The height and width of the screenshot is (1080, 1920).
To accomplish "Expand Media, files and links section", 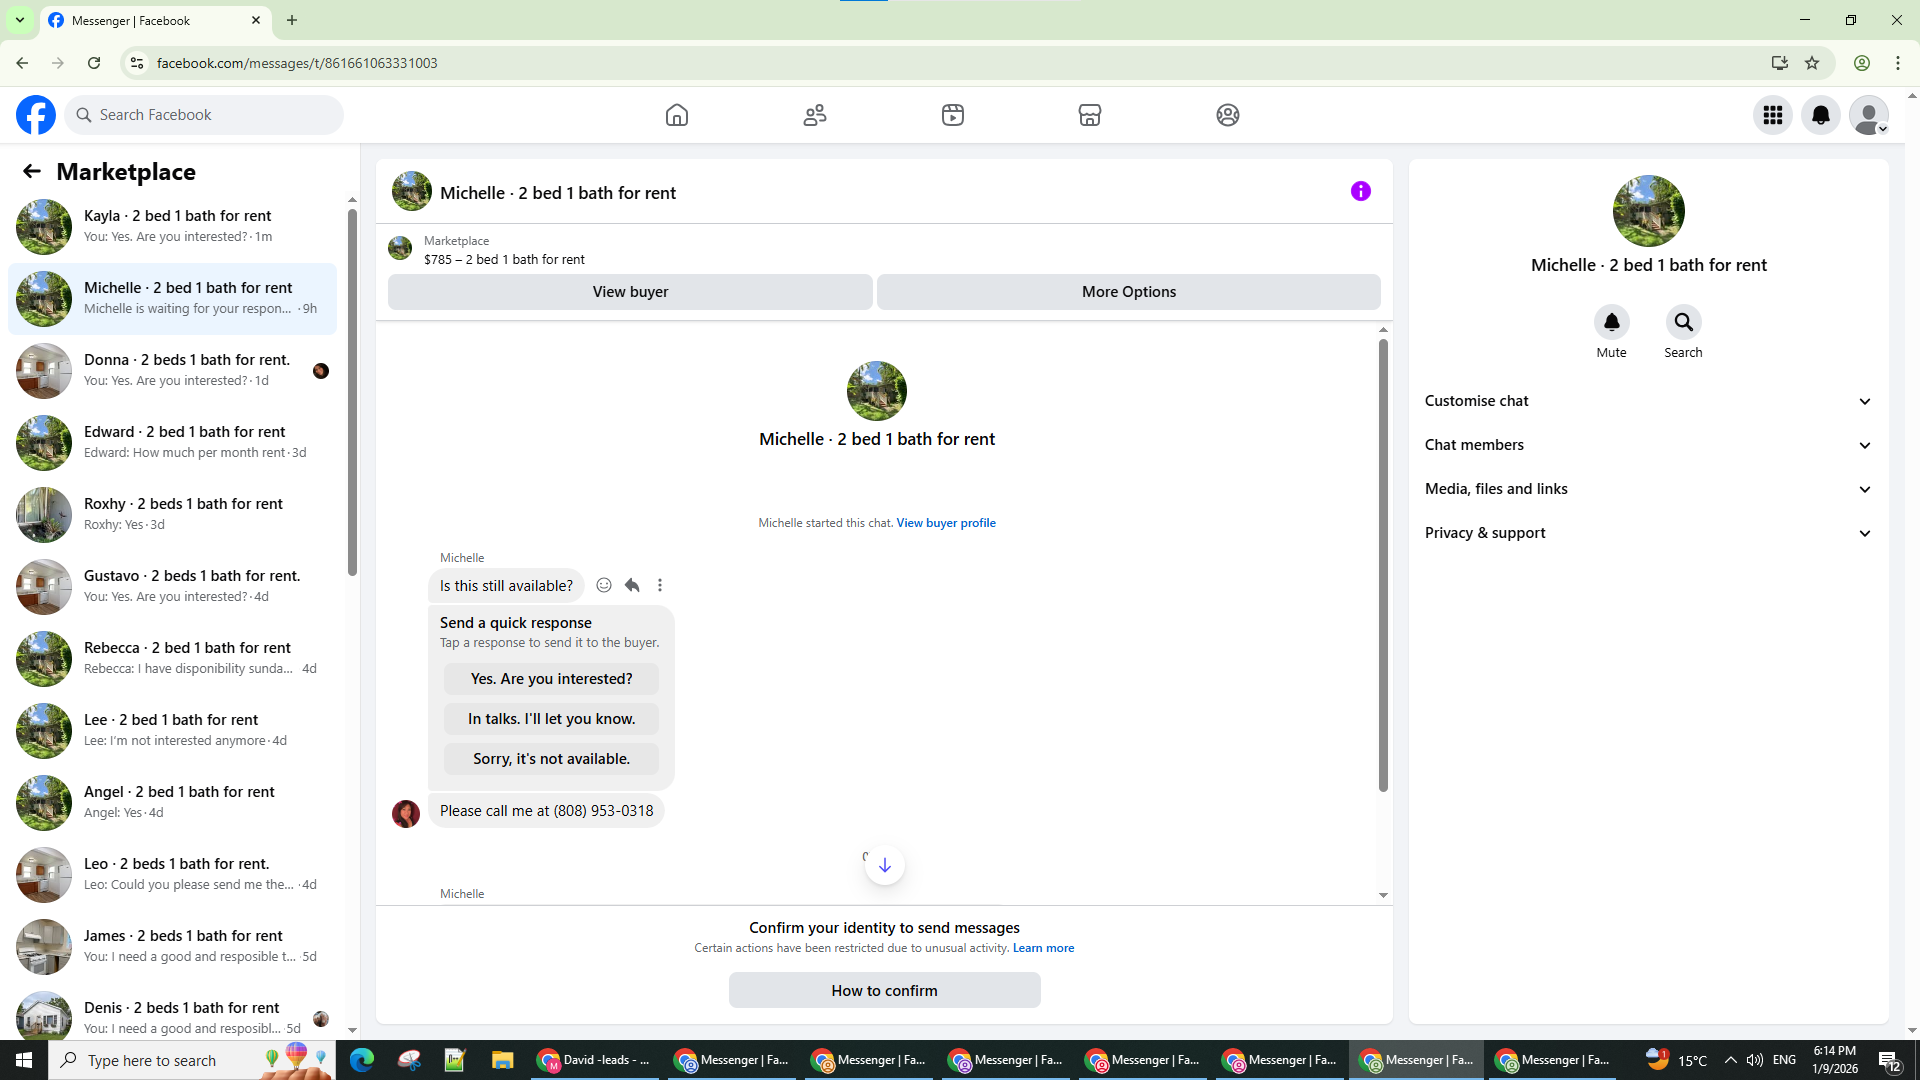I will click(x=1648, y=489).
